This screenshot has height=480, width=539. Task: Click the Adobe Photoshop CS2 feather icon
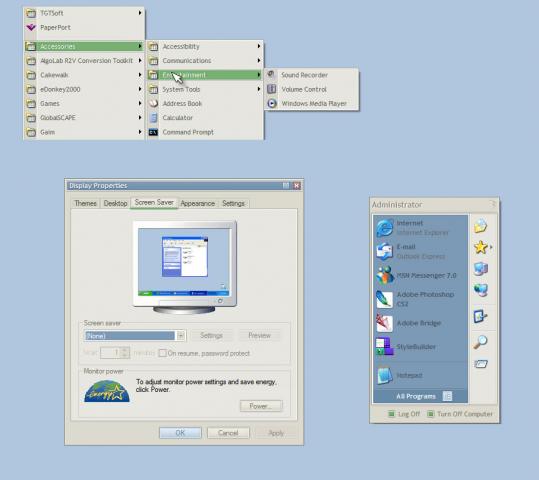tap(384, 299)
